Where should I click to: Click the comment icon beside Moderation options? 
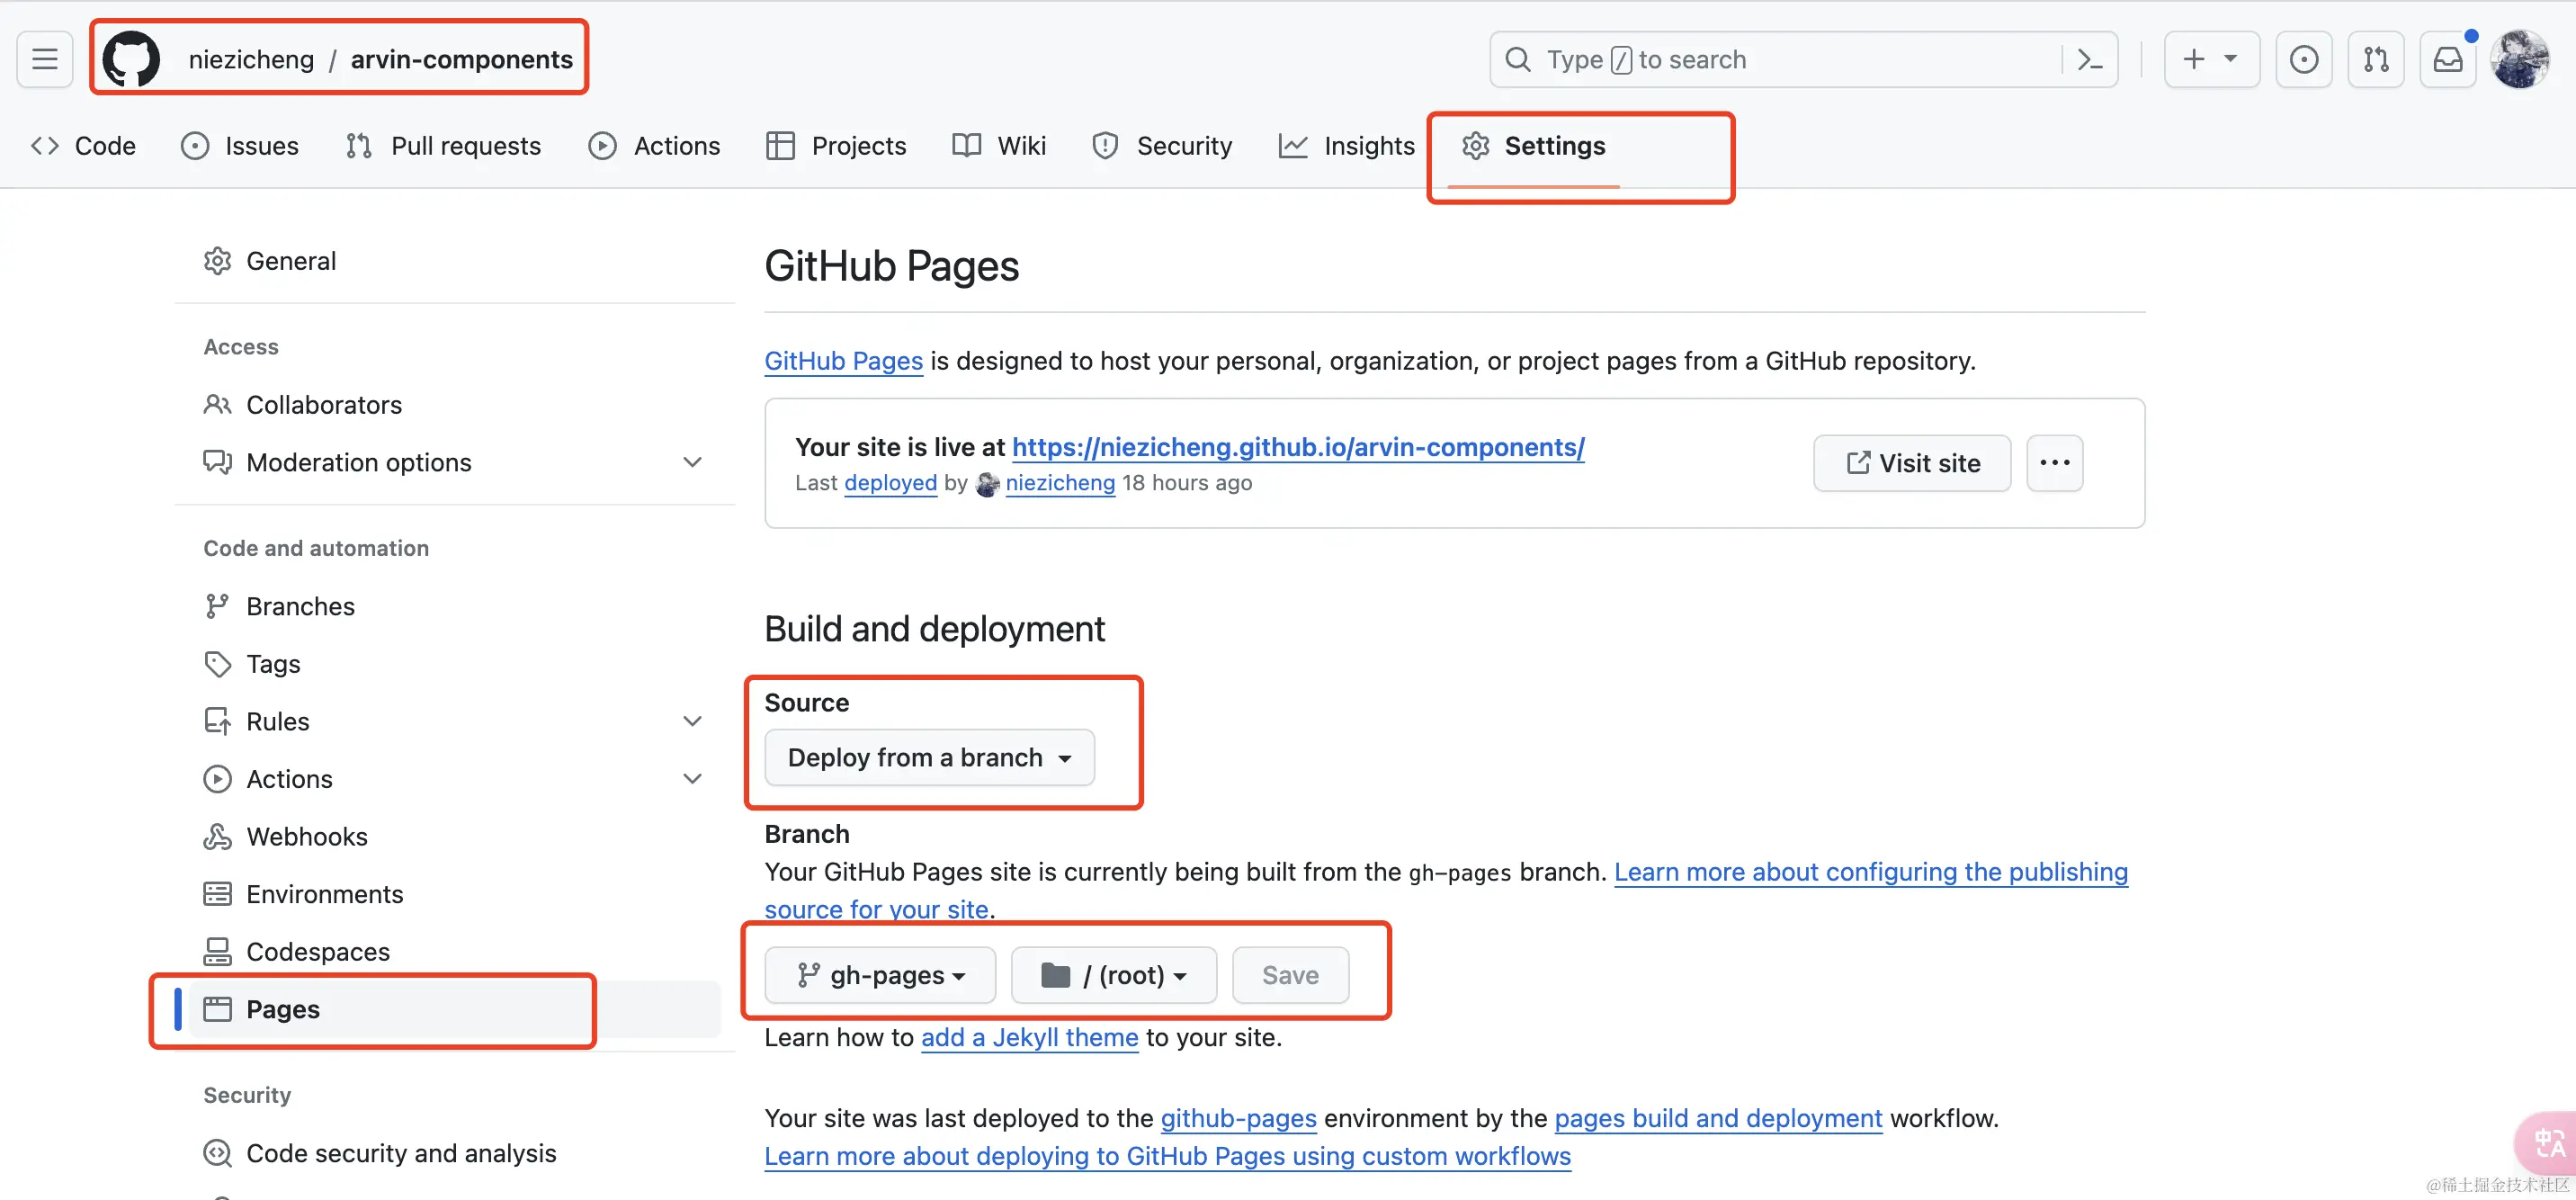pos(217,462)
